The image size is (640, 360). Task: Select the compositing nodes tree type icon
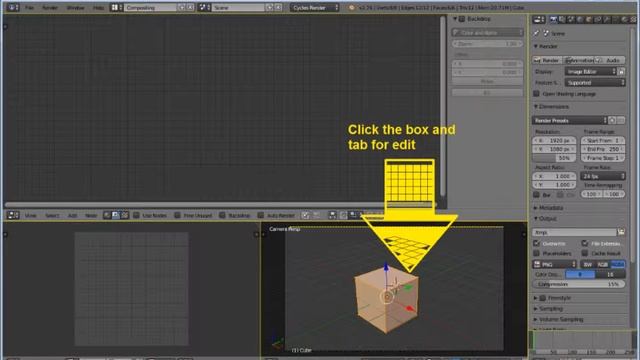click(x=116, y=215)
